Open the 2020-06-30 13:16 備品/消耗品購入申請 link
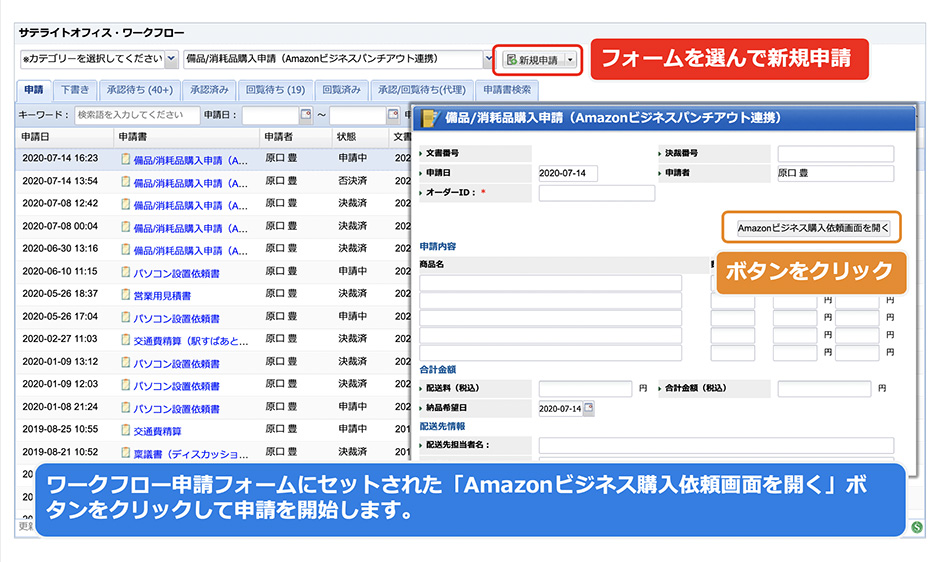The width and height of the screenshot is (940, 562). 191,250
